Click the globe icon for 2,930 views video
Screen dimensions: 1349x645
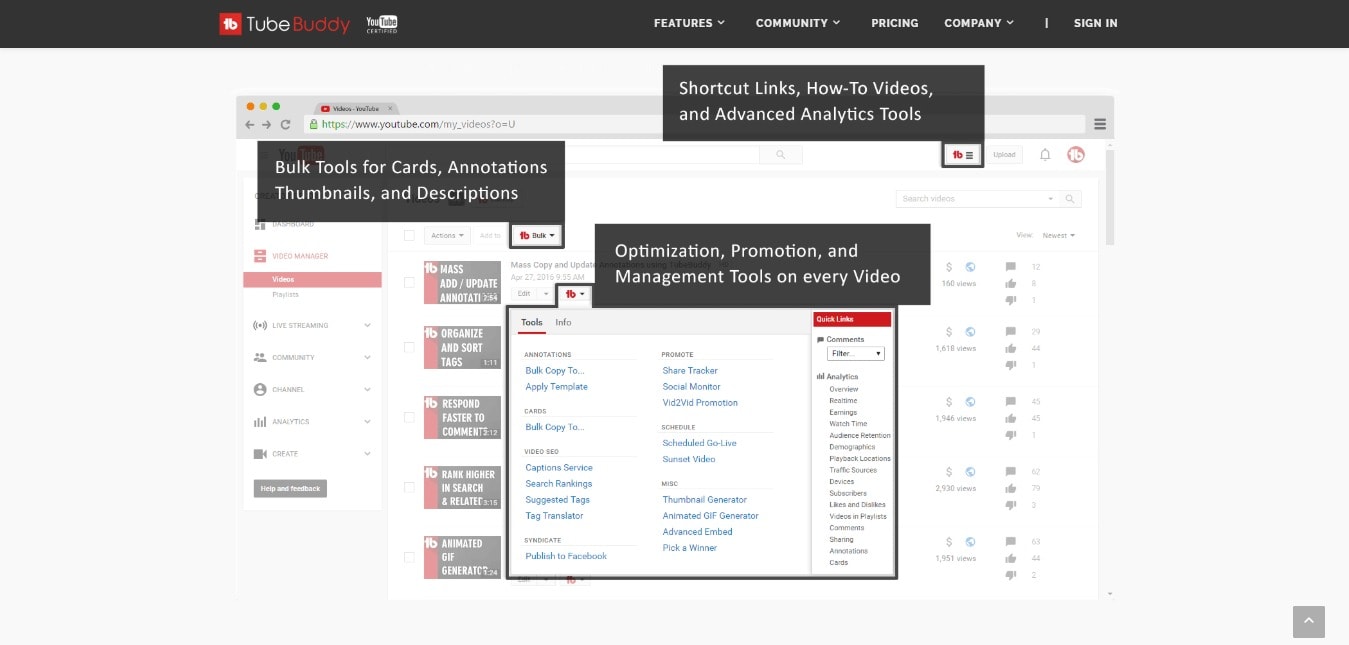[x=970, y=472]
